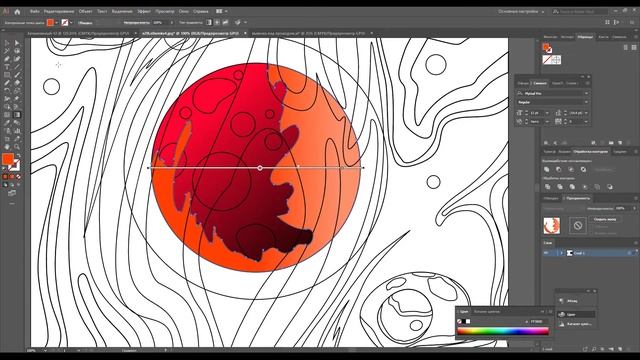Click the Каталог цвет... entry in floating panel
Screen dimensions: 640x360
576,324
